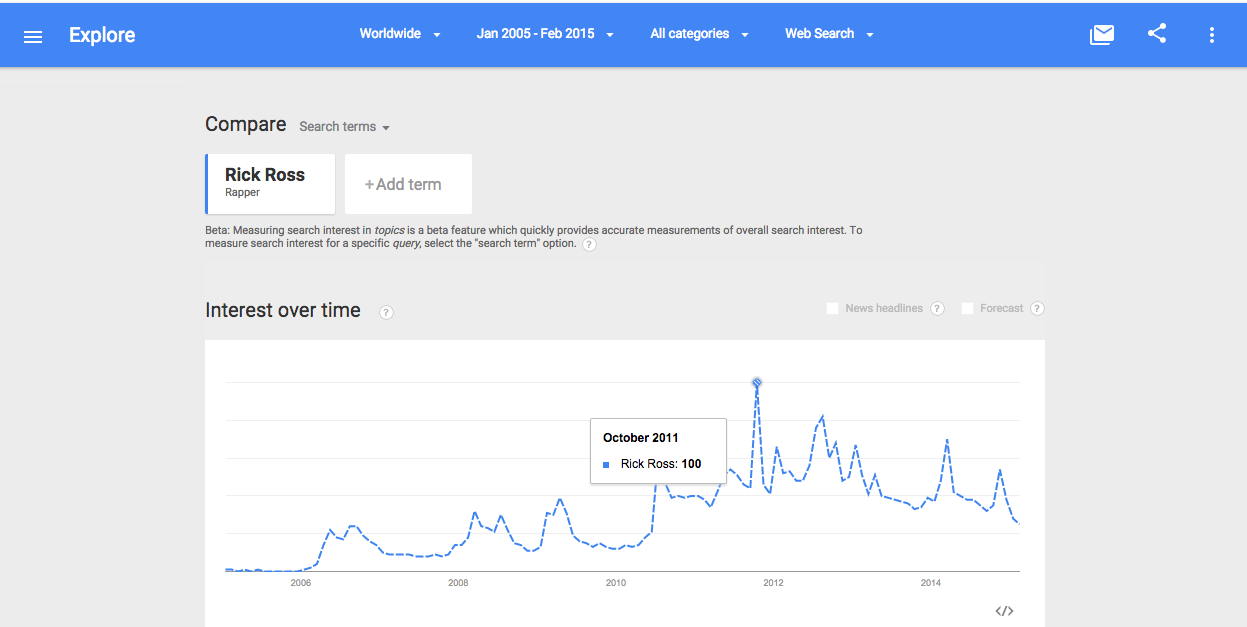Screen dimensions: 1247x627
Task: Expand the Search terms dropdown
Action: tap(344, 127)
